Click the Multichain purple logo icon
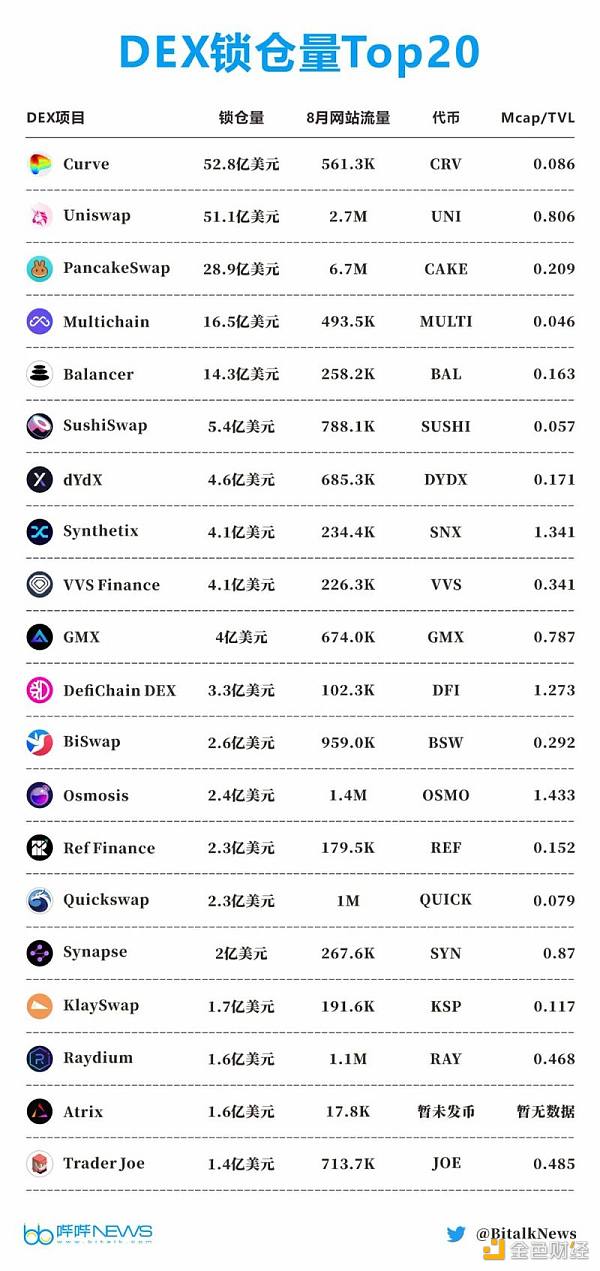 (40, 322)
